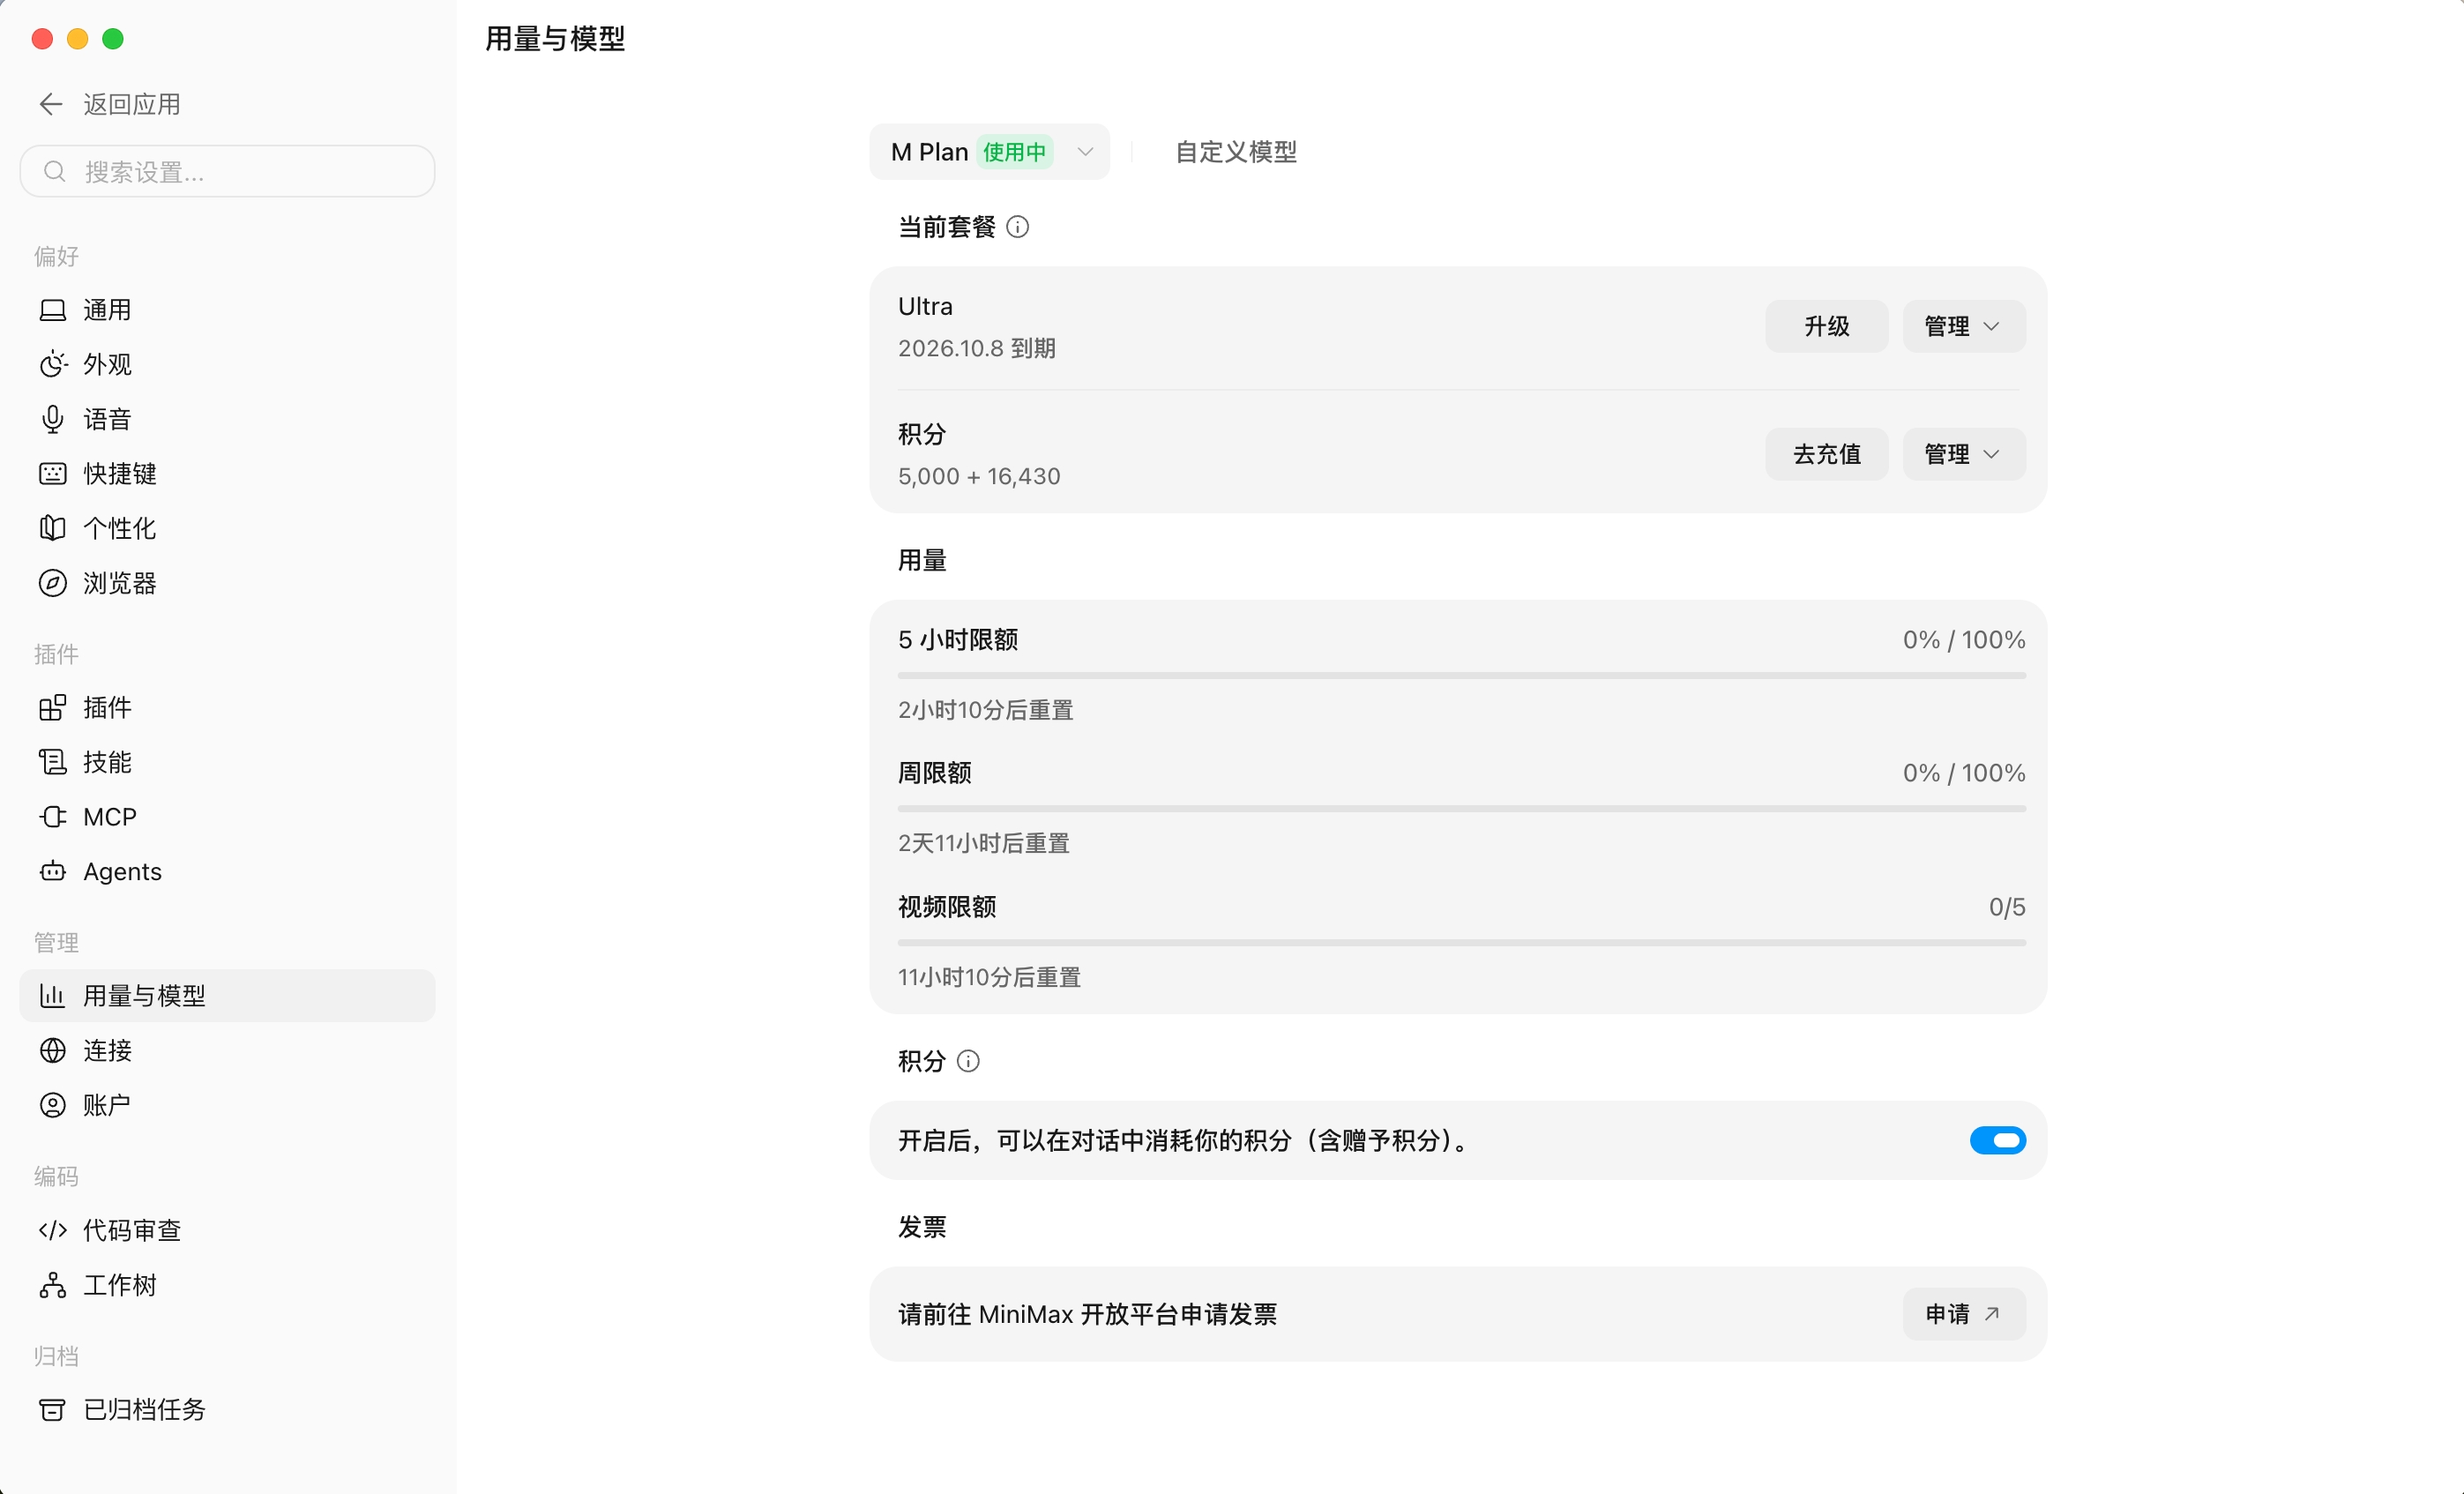Click the MCP plug icon
The height and width of the screenshot is (1494, 2464).
click(x=53, y=817)
